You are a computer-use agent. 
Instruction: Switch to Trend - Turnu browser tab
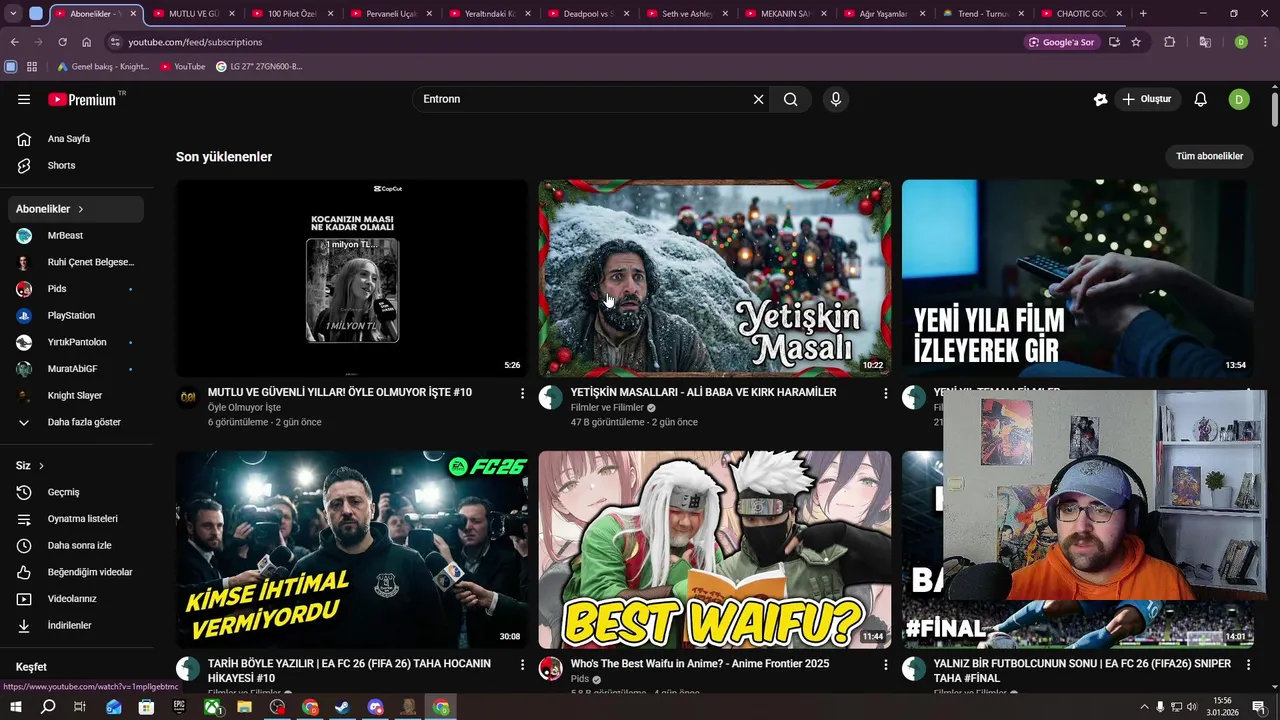click(x=982, y=14)
